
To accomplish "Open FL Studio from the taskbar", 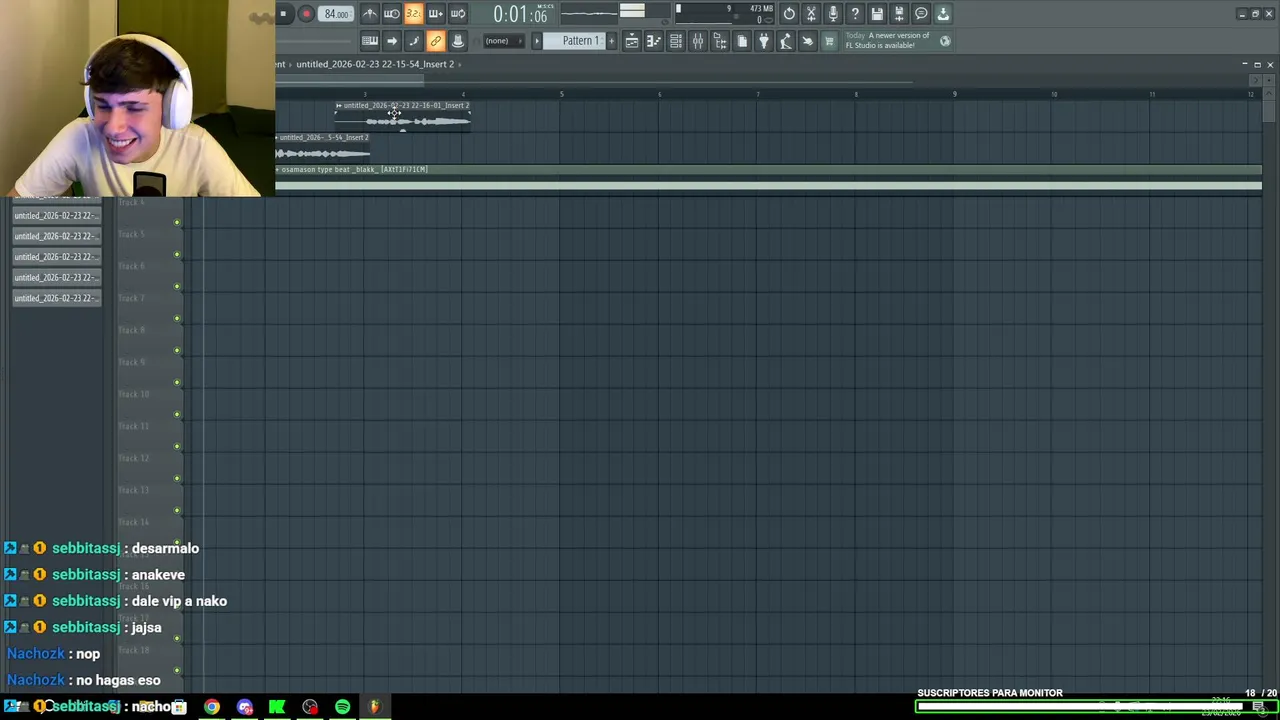I will coord(375,707).
